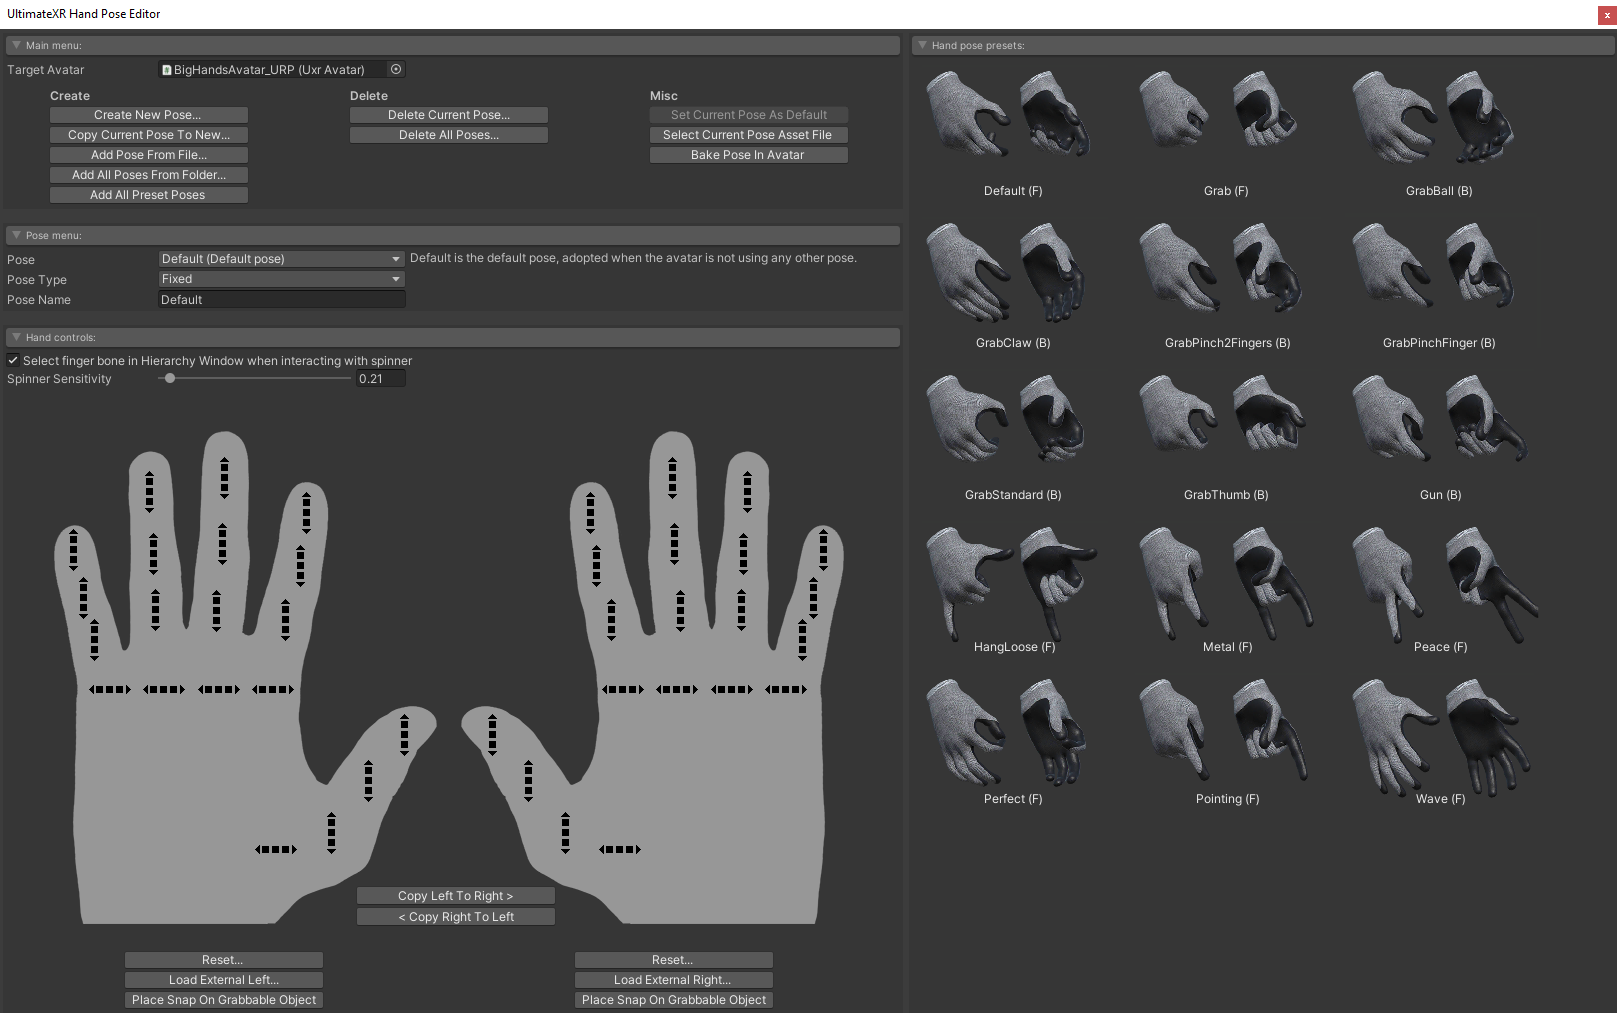Click left hand Place Snap On Grabbable Object

pos(224,1000)
